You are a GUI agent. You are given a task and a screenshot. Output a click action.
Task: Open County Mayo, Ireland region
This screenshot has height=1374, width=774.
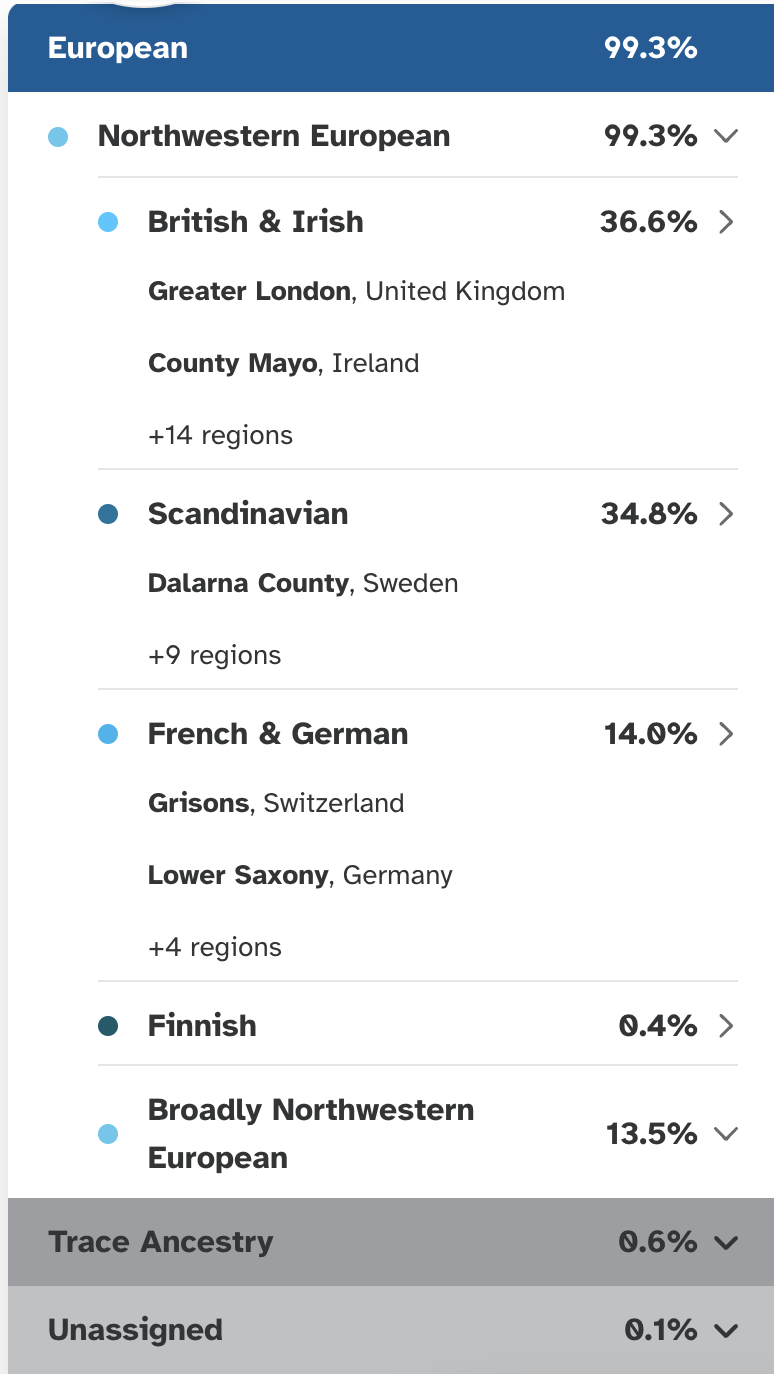[283, 364]
